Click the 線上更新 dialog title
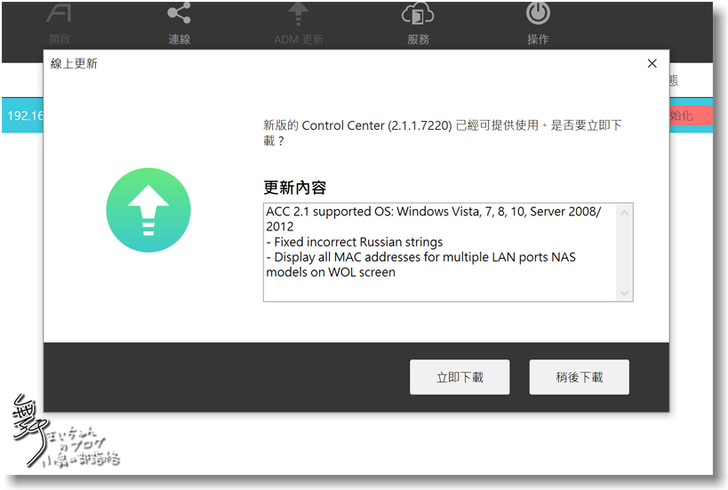 (74, 64)
